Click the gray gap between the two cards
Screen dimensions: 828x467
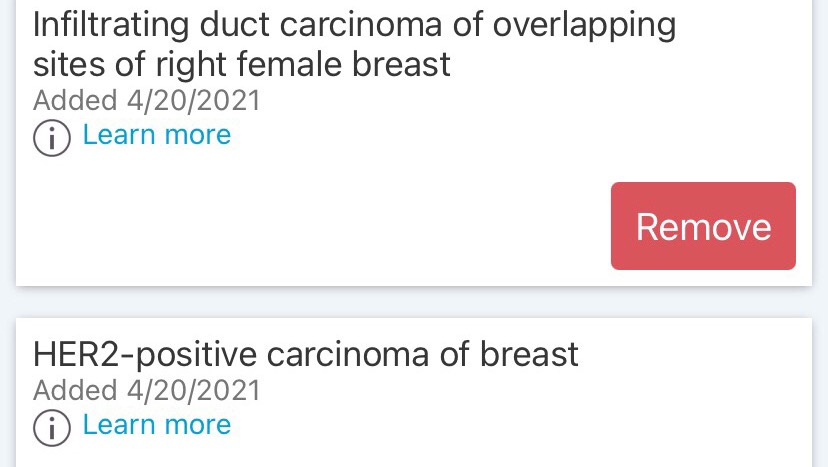pyautogui.click(x=414, y=302)
